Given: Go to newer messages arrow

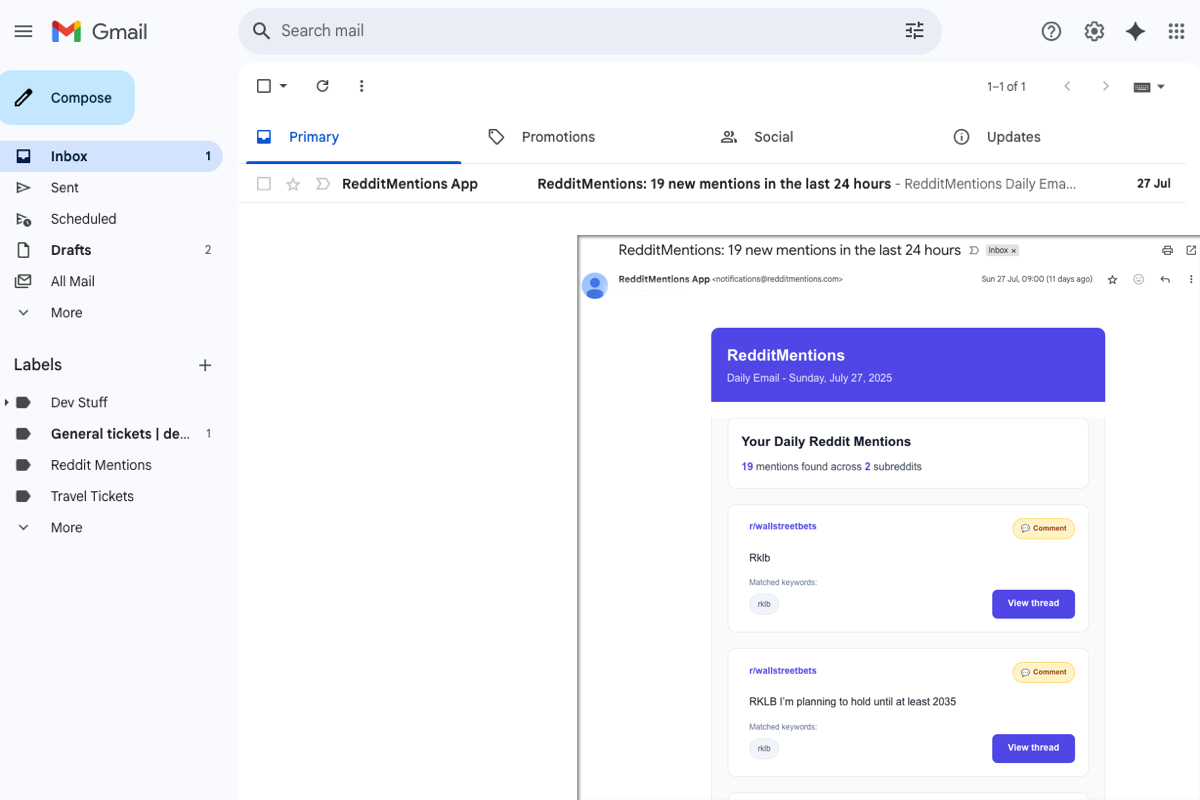Looking at the screenshot, I should 1067,86.
